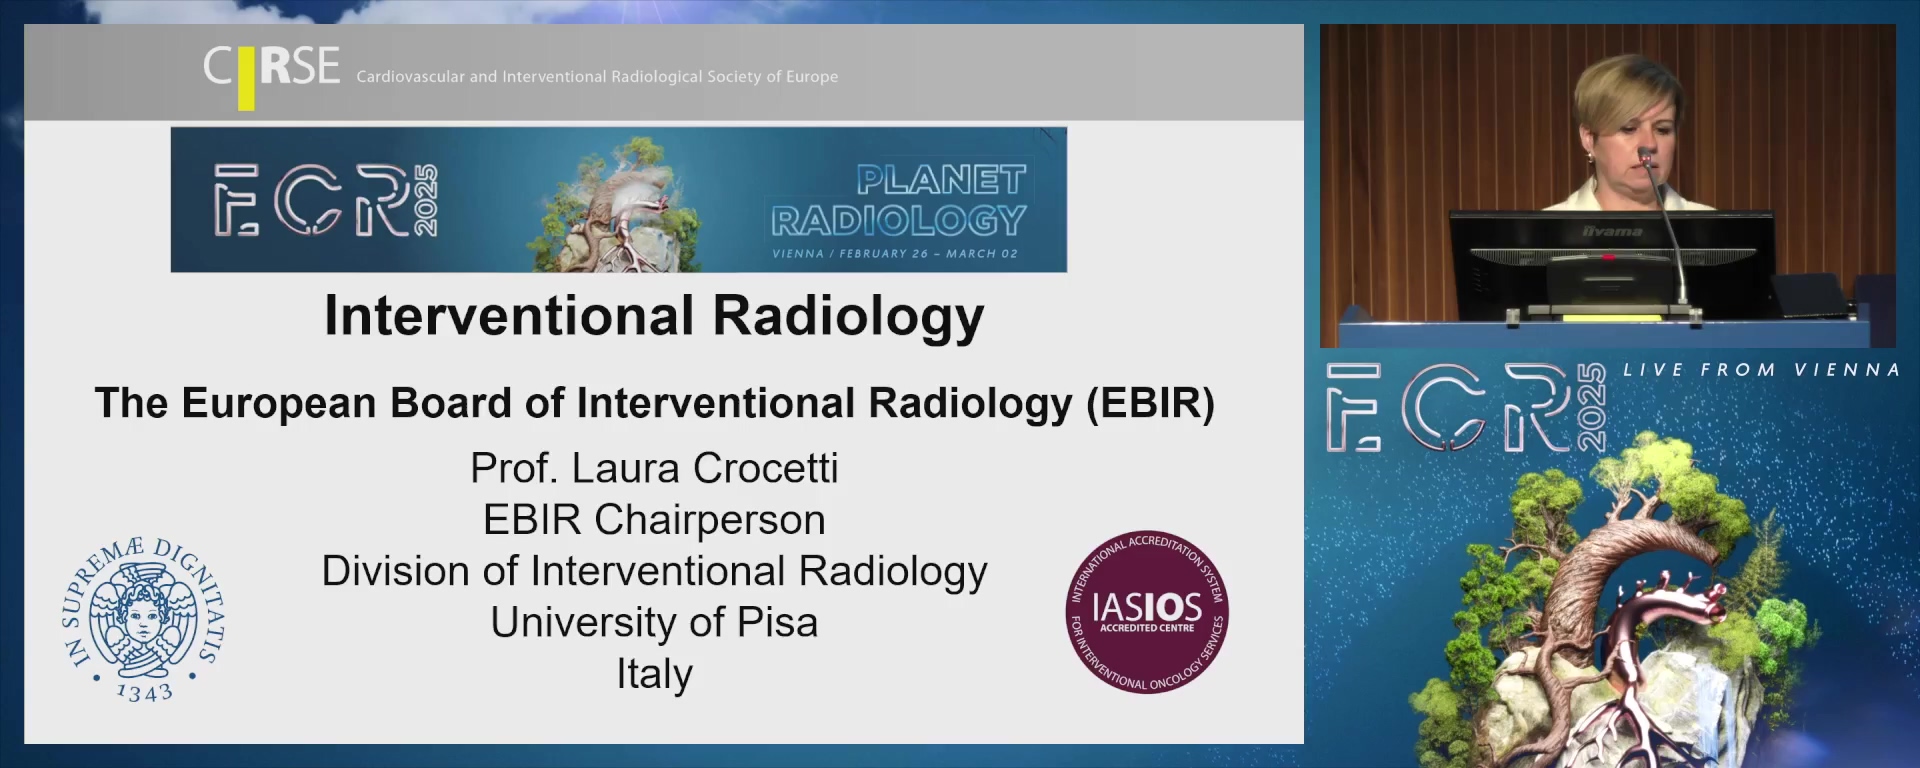Click the IASIOS Accredited Centre badge
The height and width of the screenshot is (768, 1920).
click(1147, 612)
